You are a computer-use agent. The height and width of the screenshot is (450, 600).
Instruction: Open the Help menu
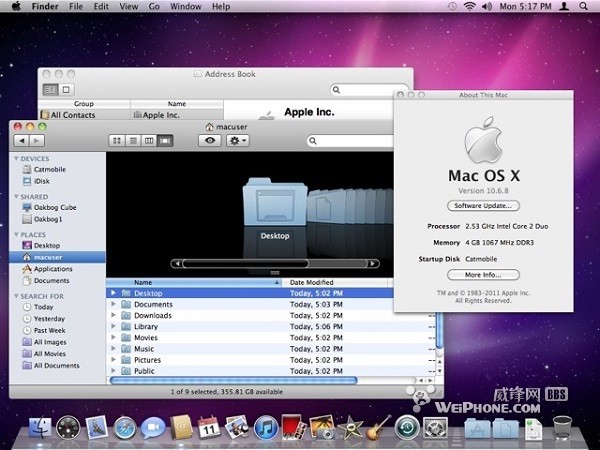[221, 6]
